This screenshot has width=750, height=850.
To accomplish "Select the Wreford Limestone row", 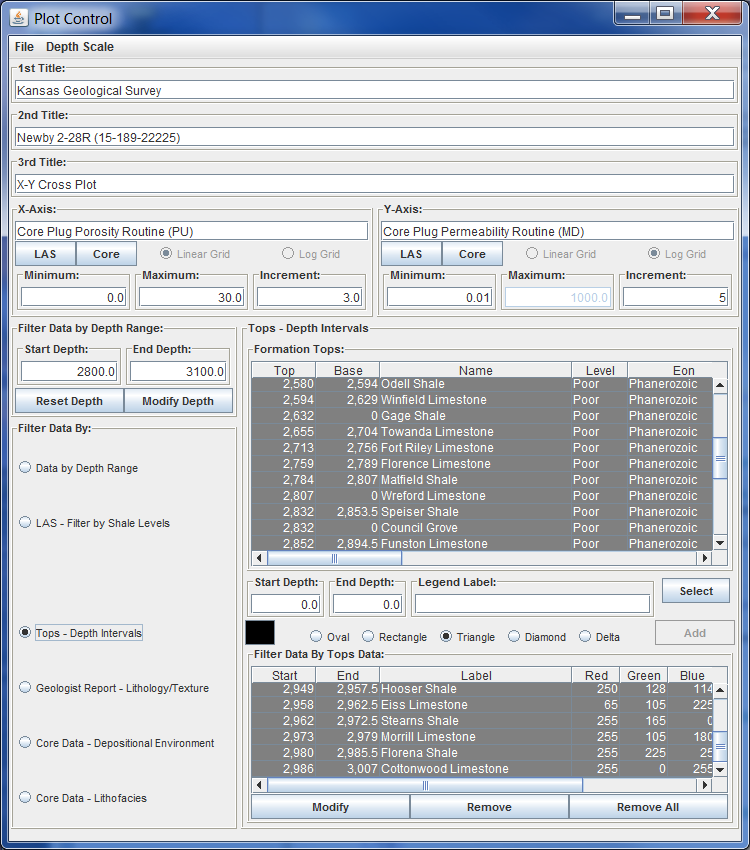I will click(482, 495).
